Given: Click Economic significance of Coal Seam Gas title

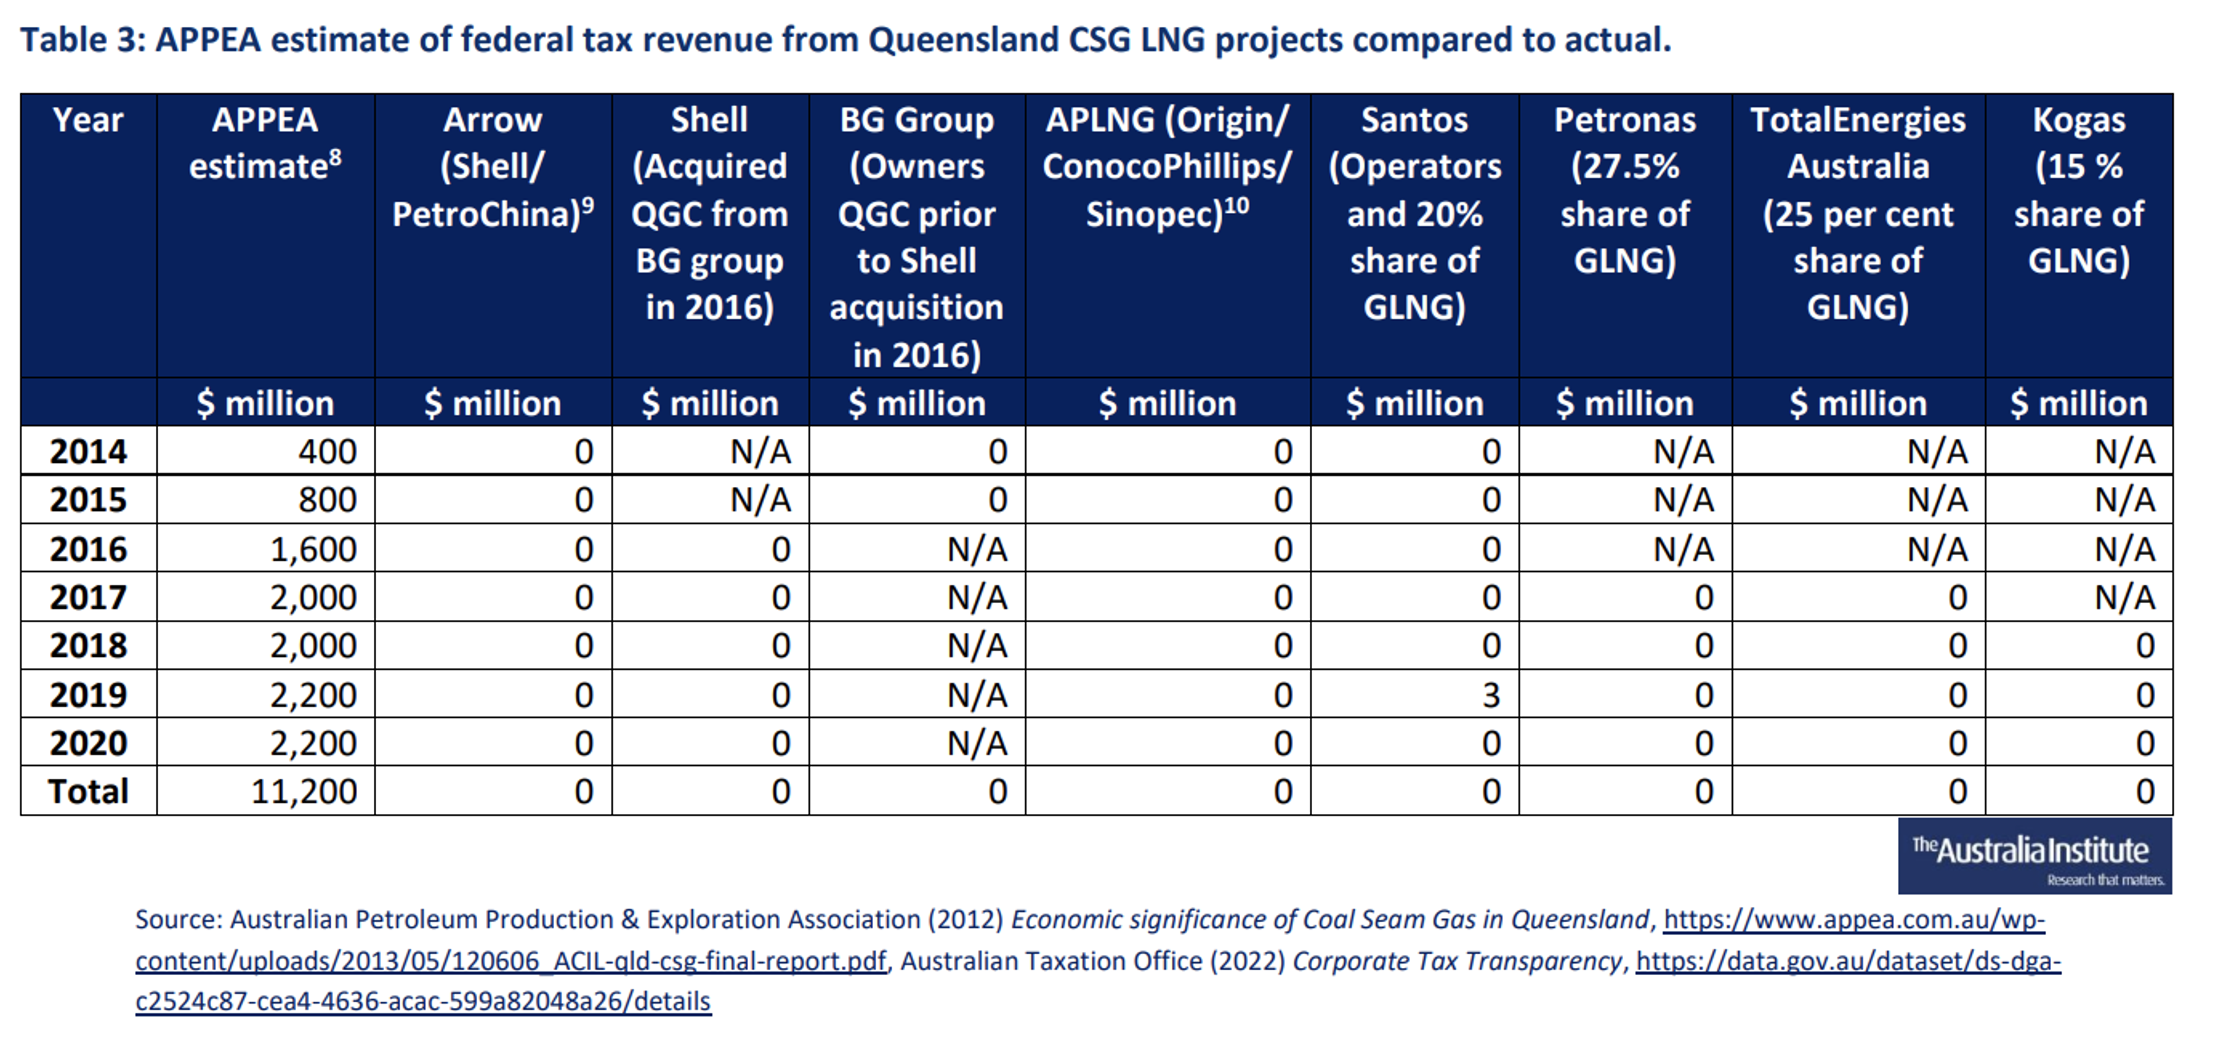Looking at the screenshot, I should 1330,919.
